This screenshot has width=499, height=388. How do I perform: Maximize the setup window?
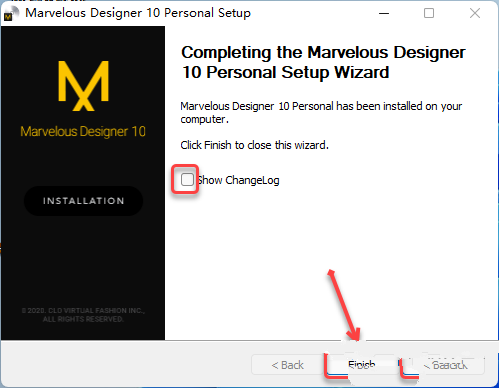[x=429, y=13]
